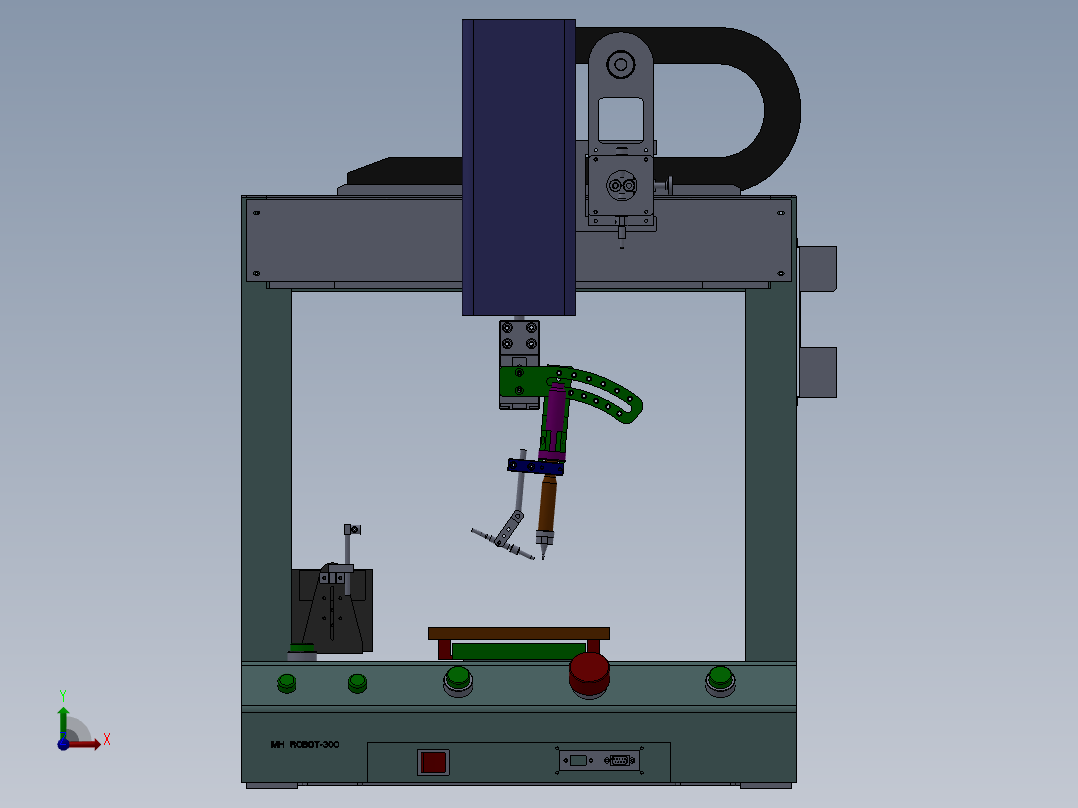This screenshot has width=1078, height=808.
Task: Select the "MH ROBOT-300" label text
Action: pyautogui.click(x=305, y=744)
